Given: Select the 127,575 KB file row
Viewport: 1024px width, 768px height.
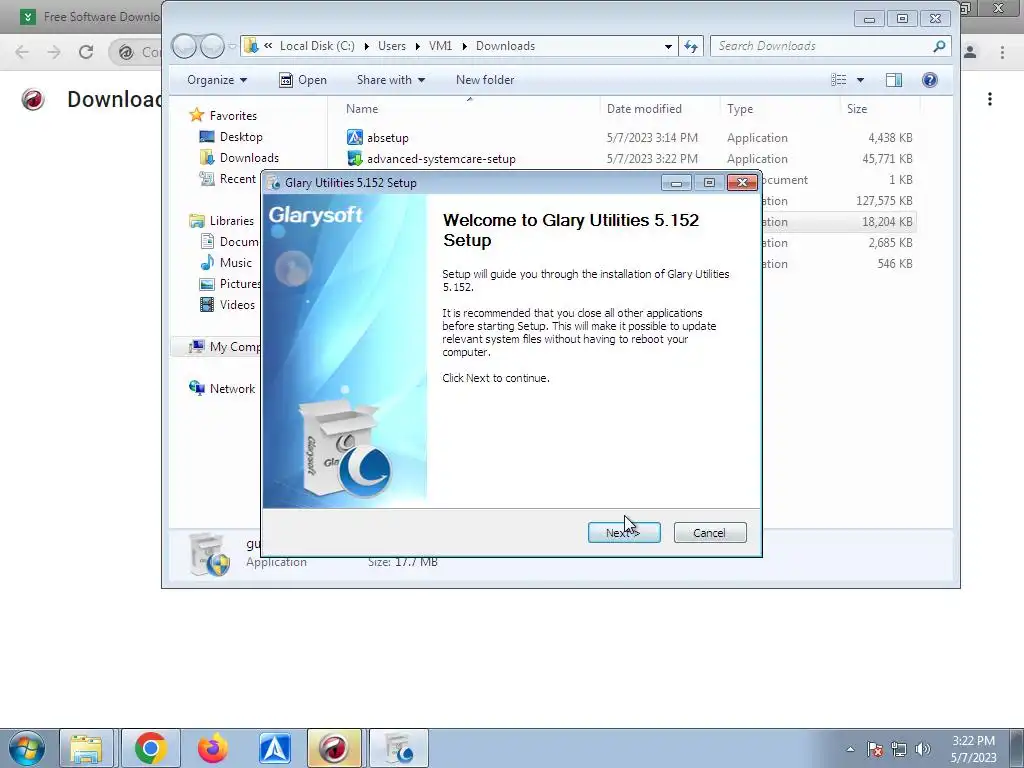Looking at the screenshot, I should [839, 200].
